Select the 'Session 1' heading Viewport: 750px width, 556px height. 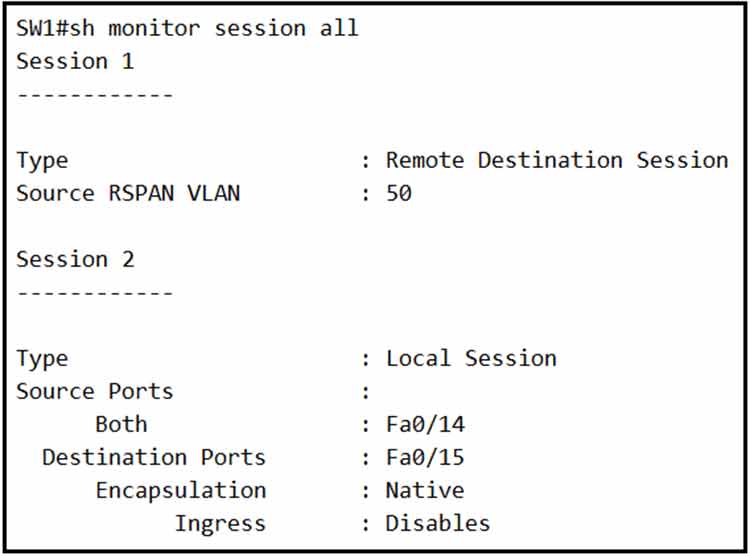[75, 61]
